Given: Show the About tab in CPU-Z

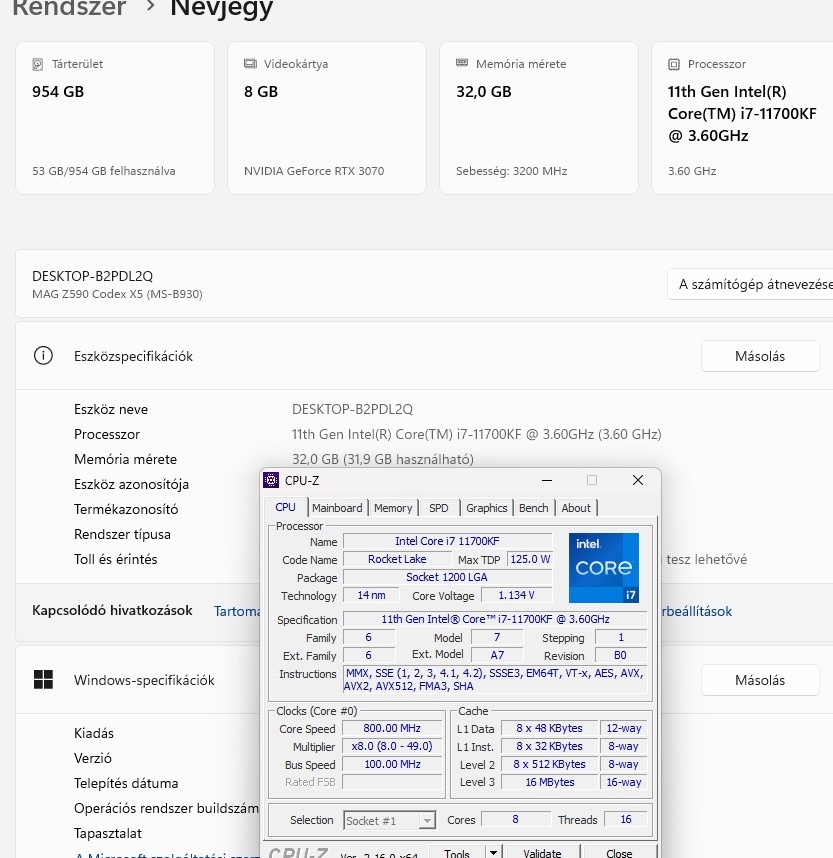Looking at the screenshot, I should 576,508.
